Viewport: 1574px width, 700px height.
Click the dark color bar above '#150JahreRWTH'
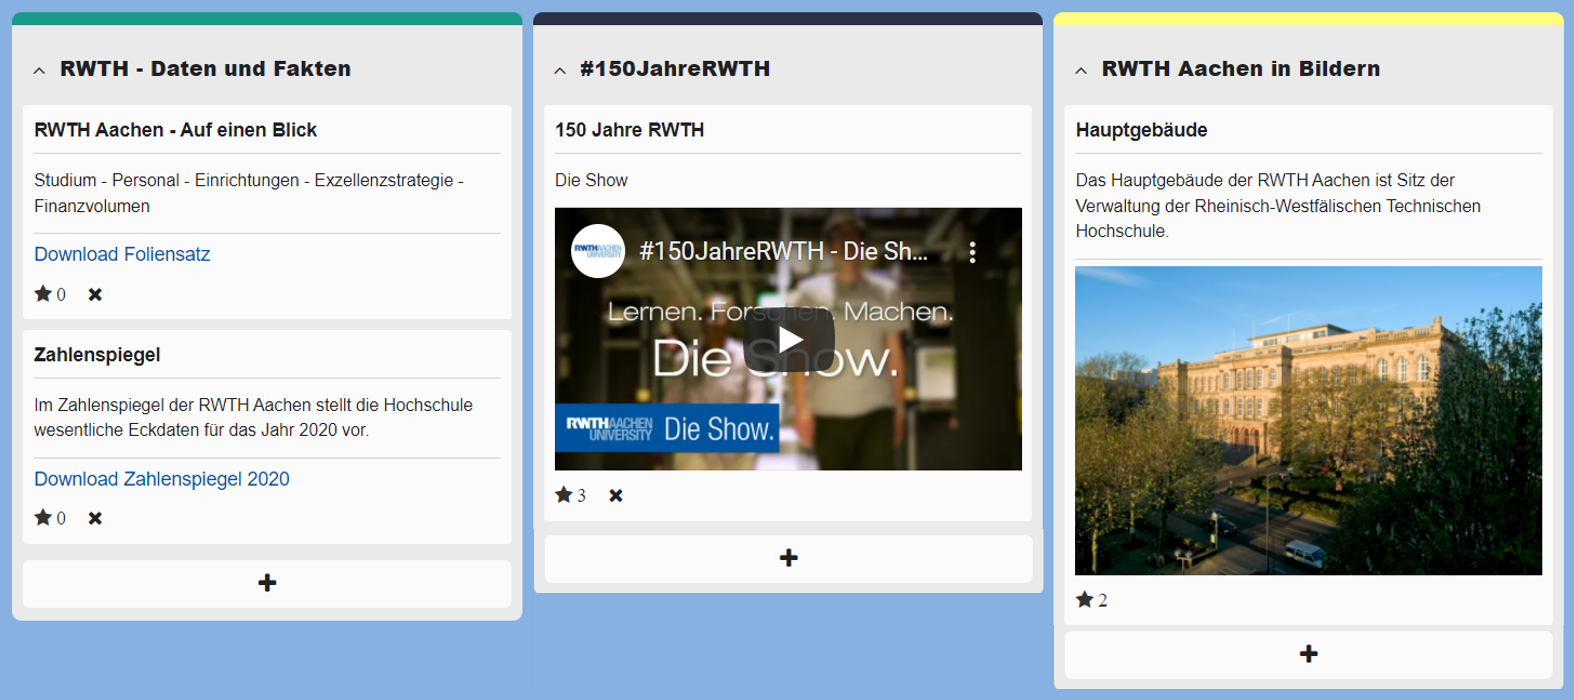(788, 19)
